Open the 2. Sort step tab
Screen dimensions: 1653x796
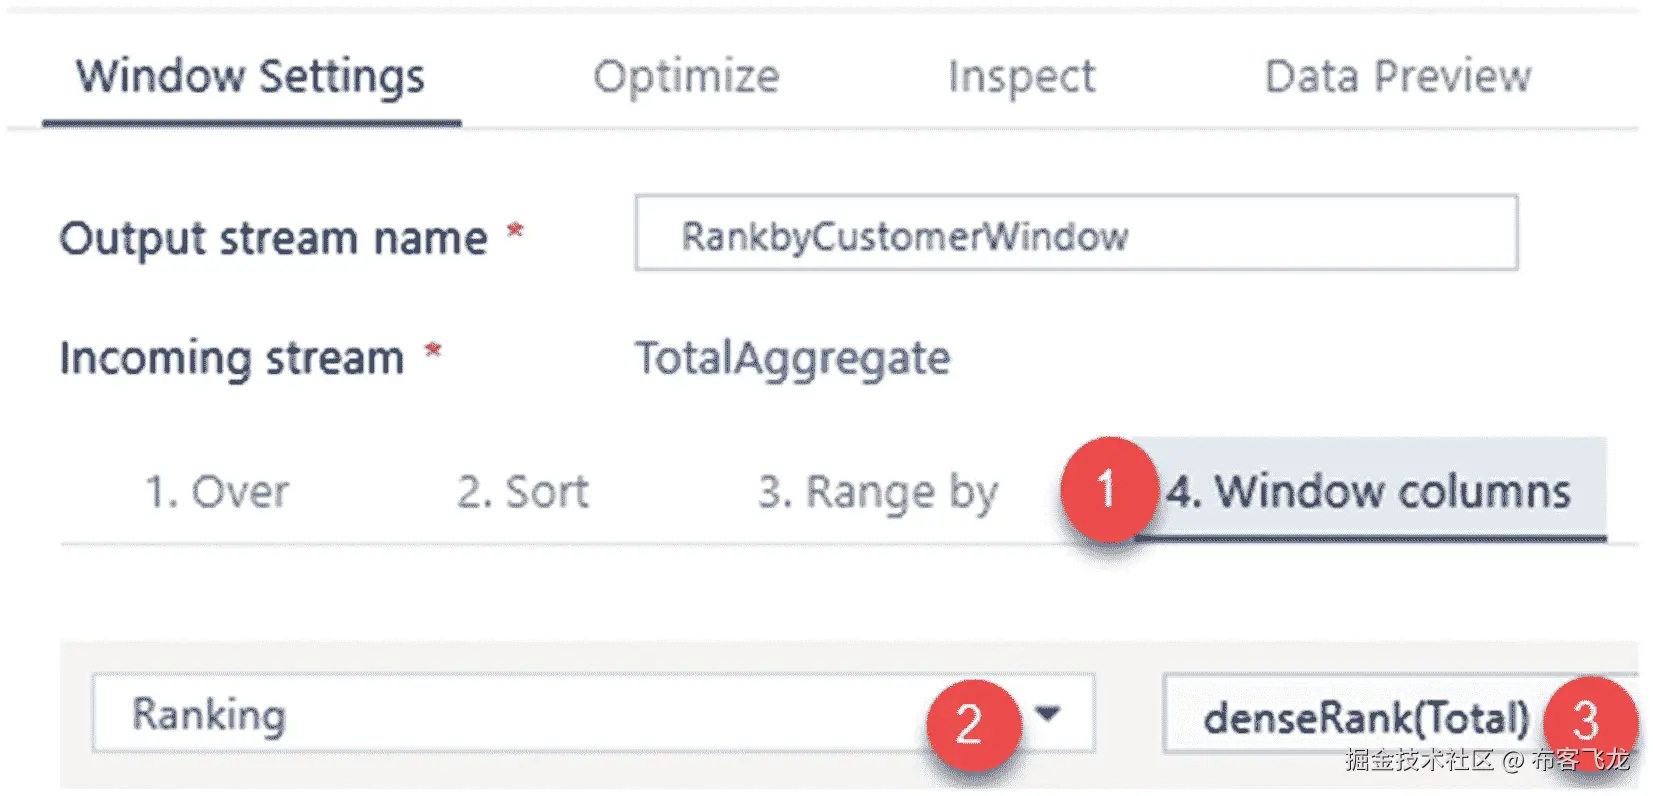523,492
